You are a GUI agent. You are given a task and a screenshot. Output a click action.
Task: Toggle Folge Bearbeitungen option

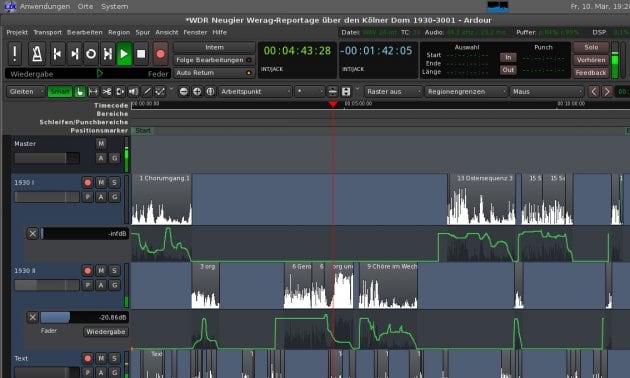click(214, 60)
